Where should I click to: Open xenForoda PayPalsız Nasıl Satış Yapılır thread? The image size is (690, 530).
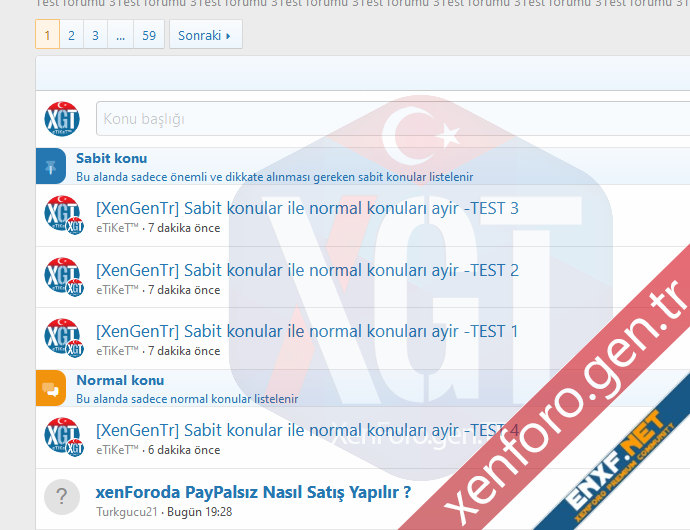(253, 492)
